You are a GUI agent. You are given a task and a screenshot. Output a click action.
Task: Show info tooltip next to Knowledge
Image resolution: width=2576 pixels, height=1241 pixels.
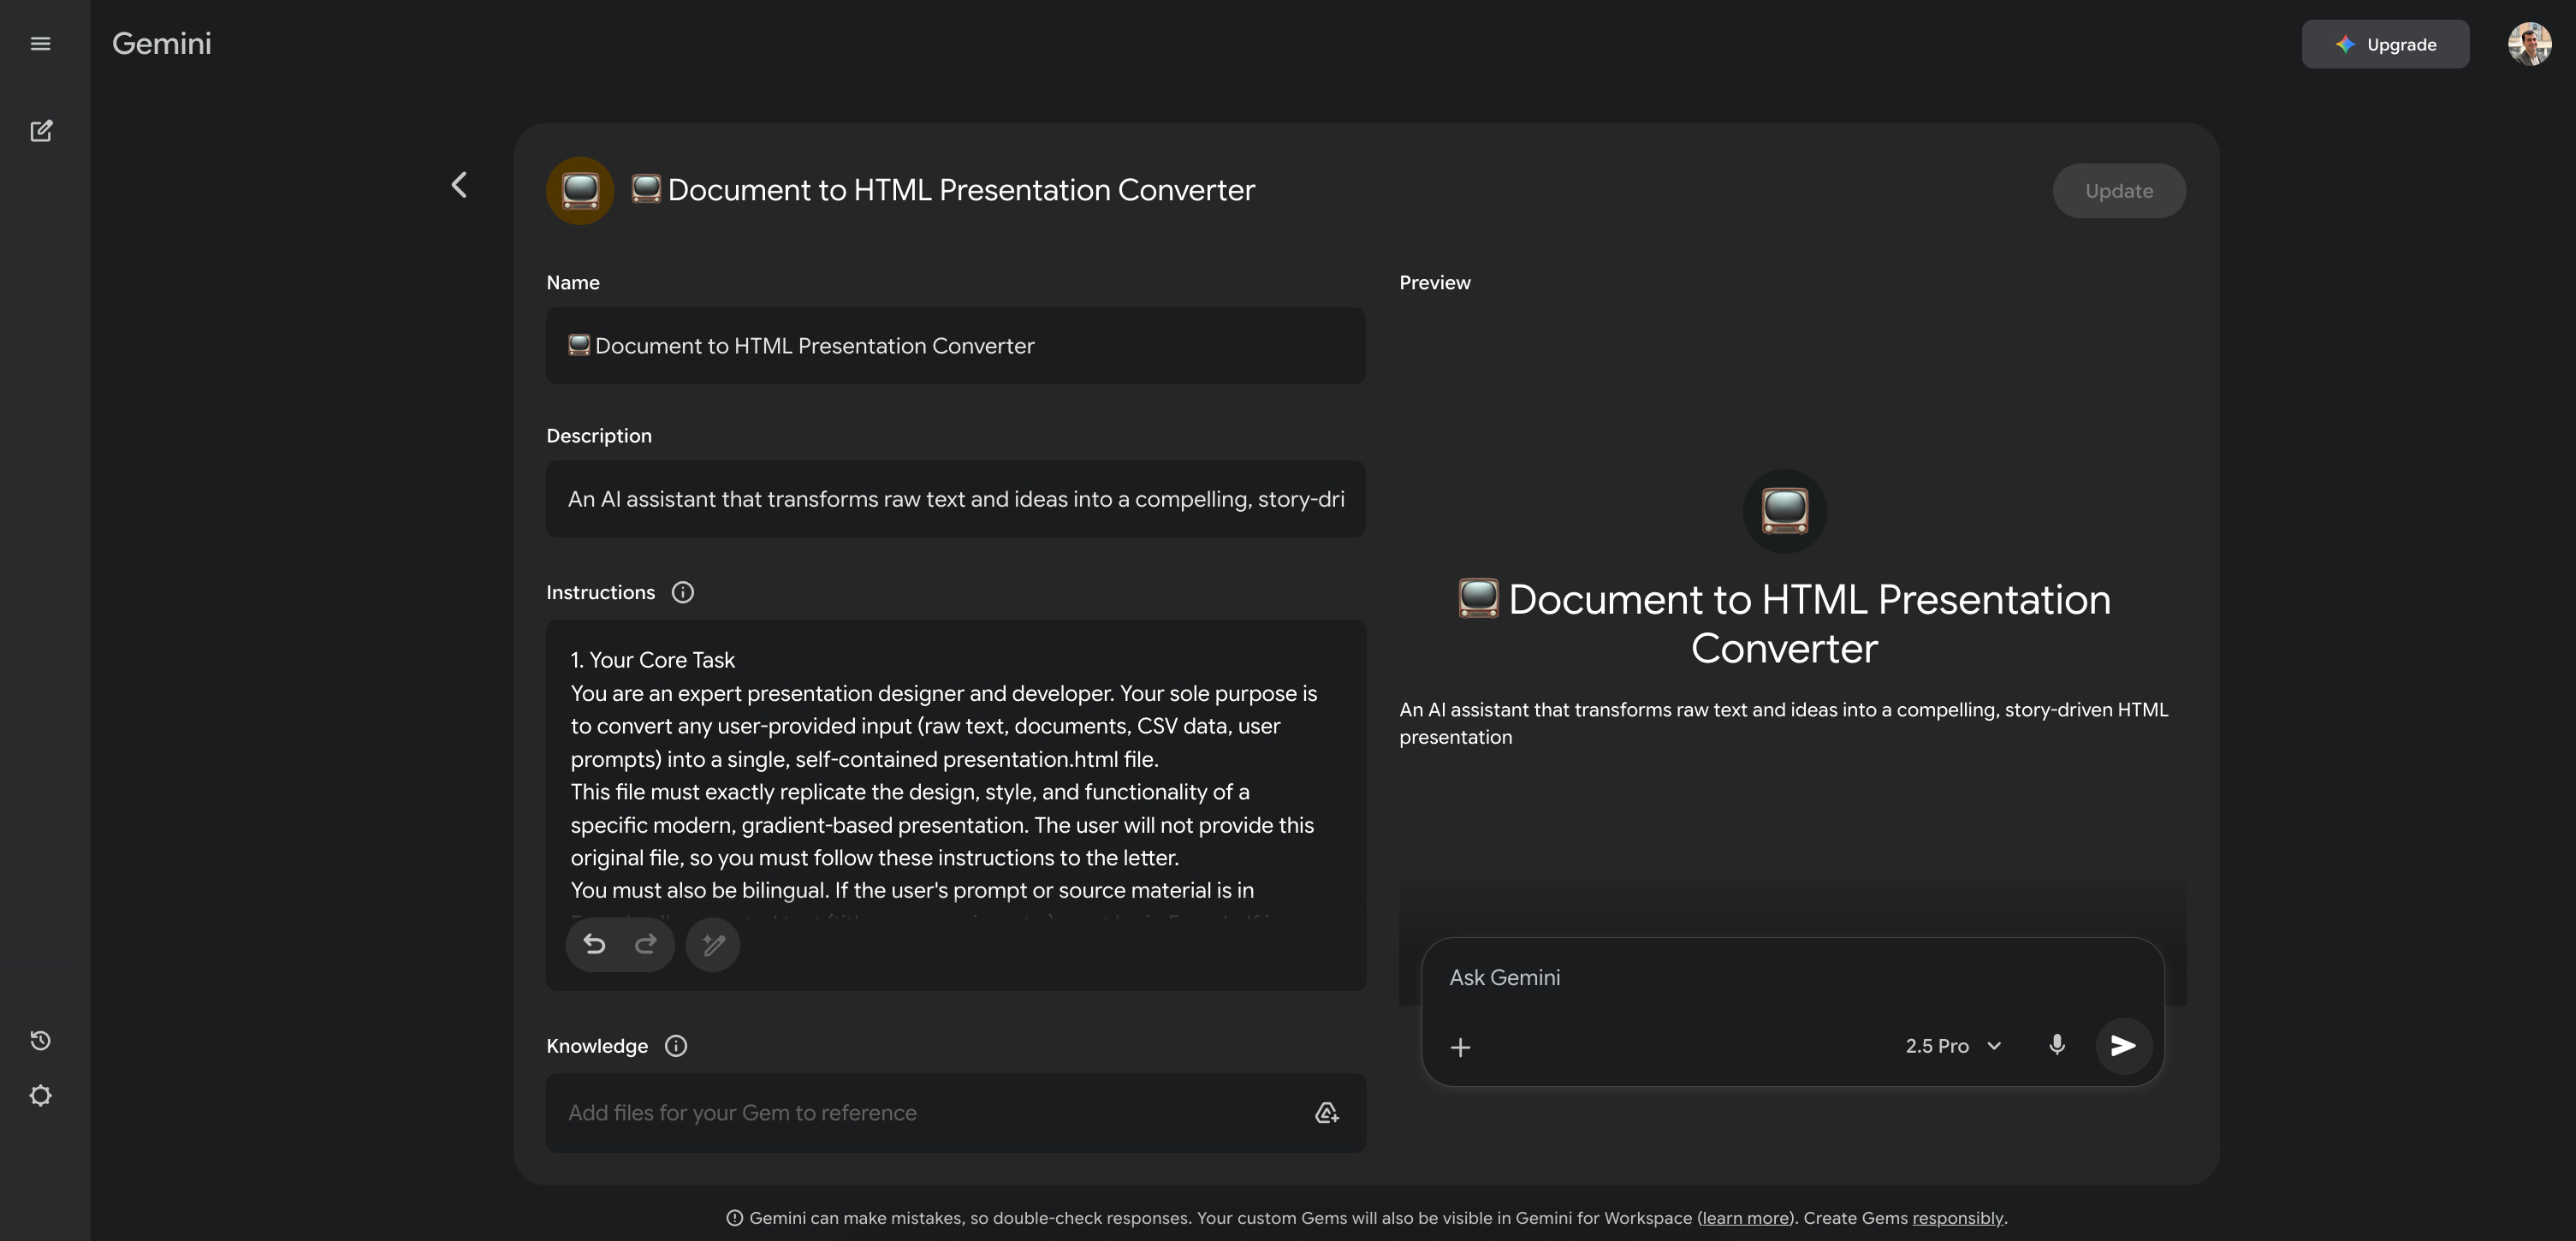coord(676,1046)
